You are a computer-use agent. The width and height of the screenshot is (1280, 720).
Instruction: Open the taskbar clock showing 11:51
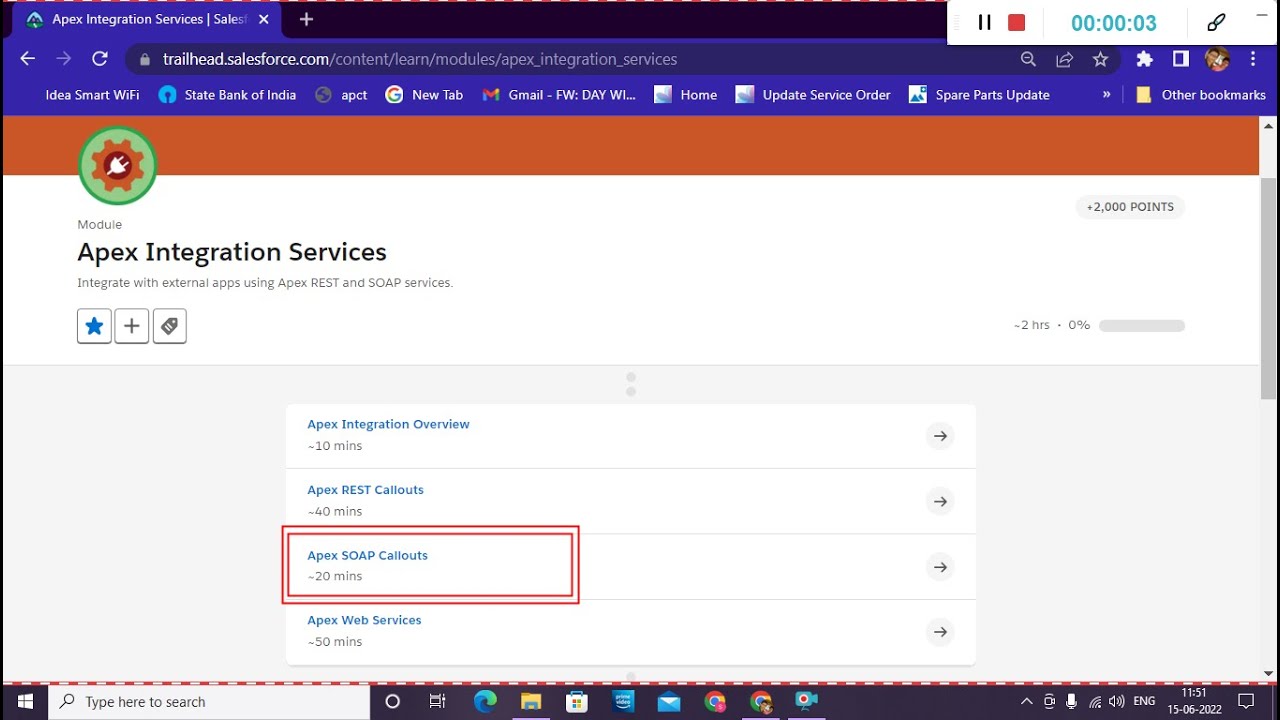tap(1194, 702)
